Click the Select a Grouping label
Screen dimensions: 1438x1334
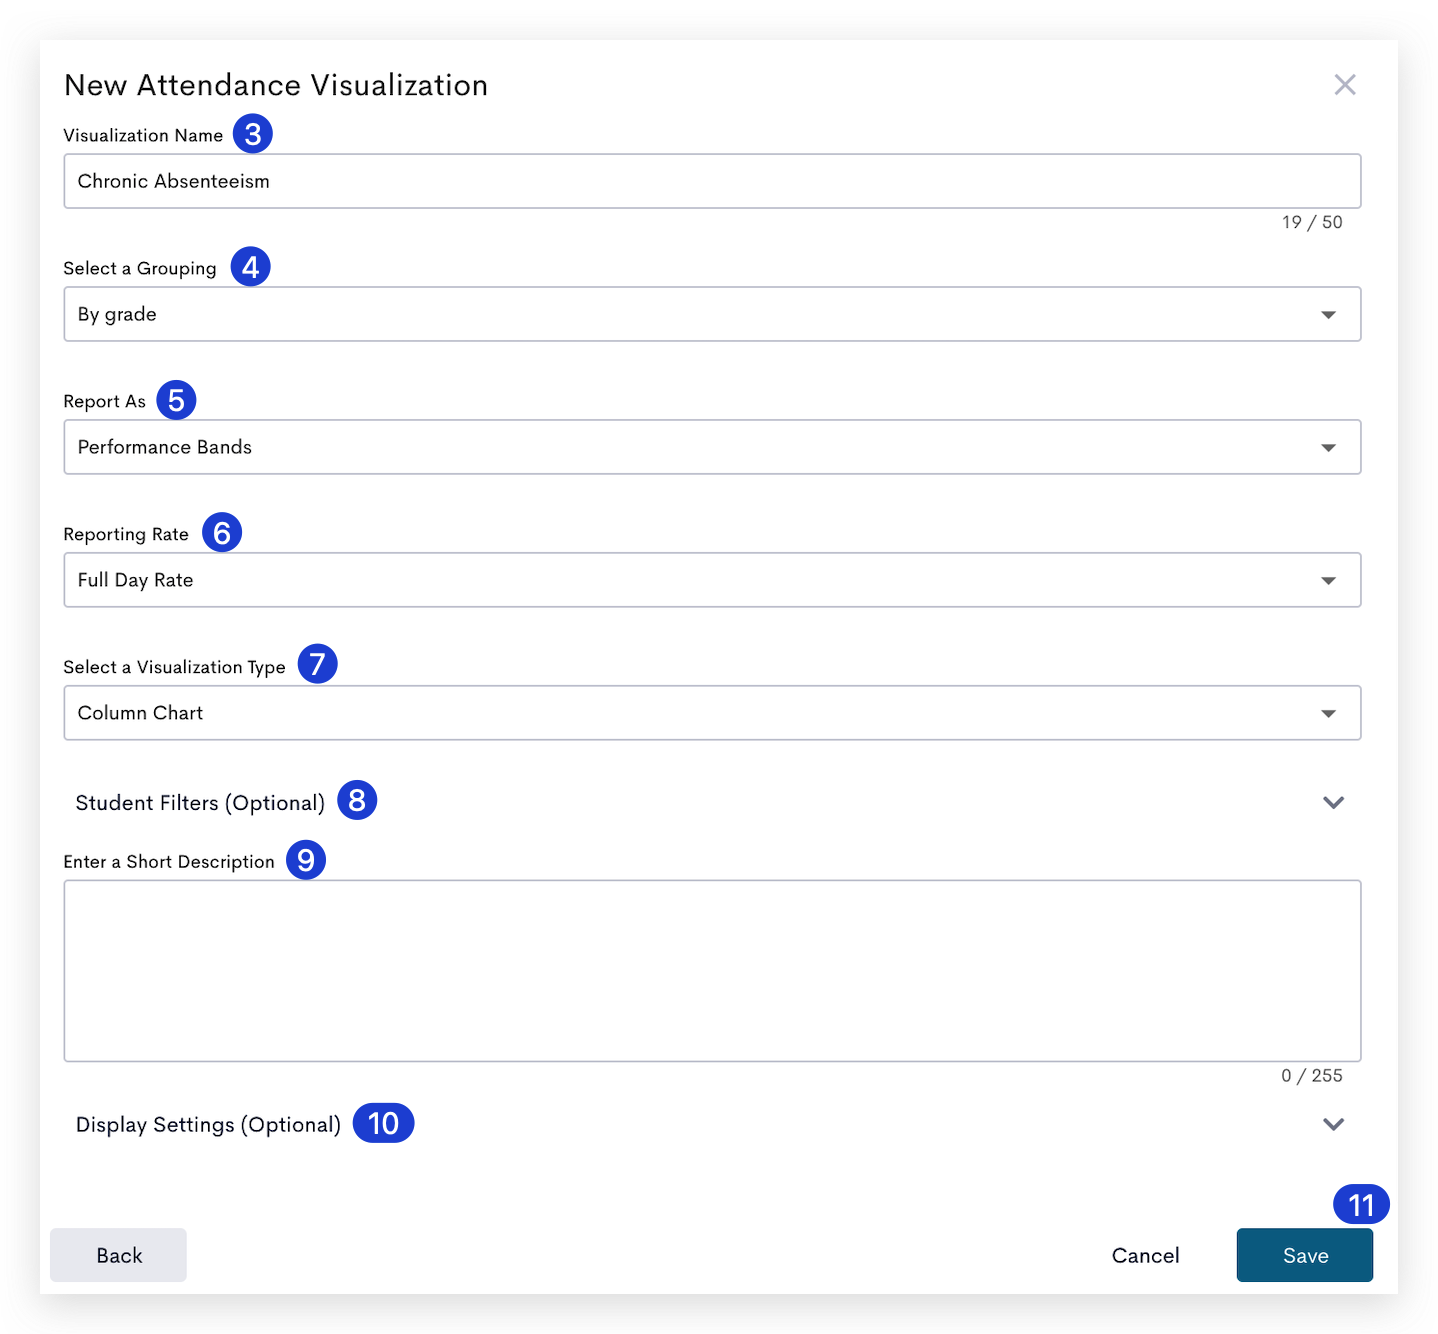tap(140, 268)
